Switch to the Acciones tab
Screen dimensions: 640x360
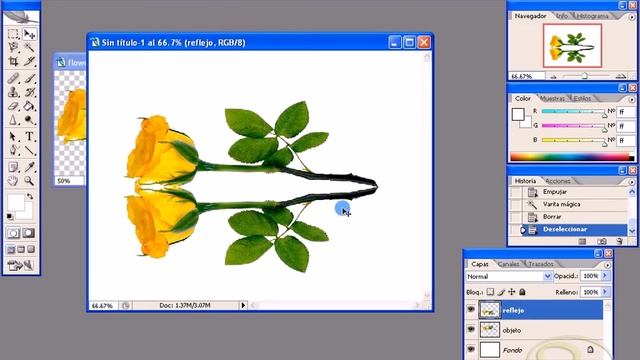pyautogui.click(x=558, y=181)
